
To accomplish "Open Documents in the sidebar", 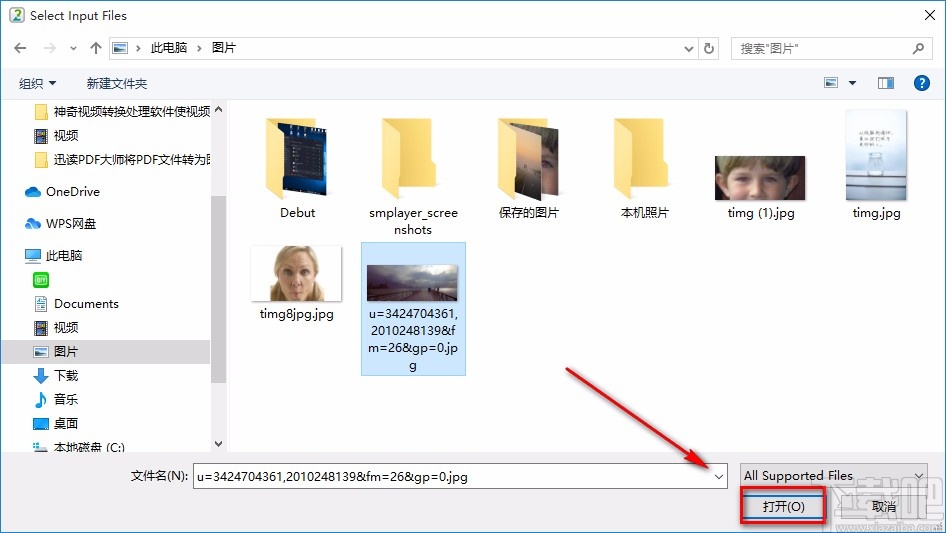I will 76,304.
